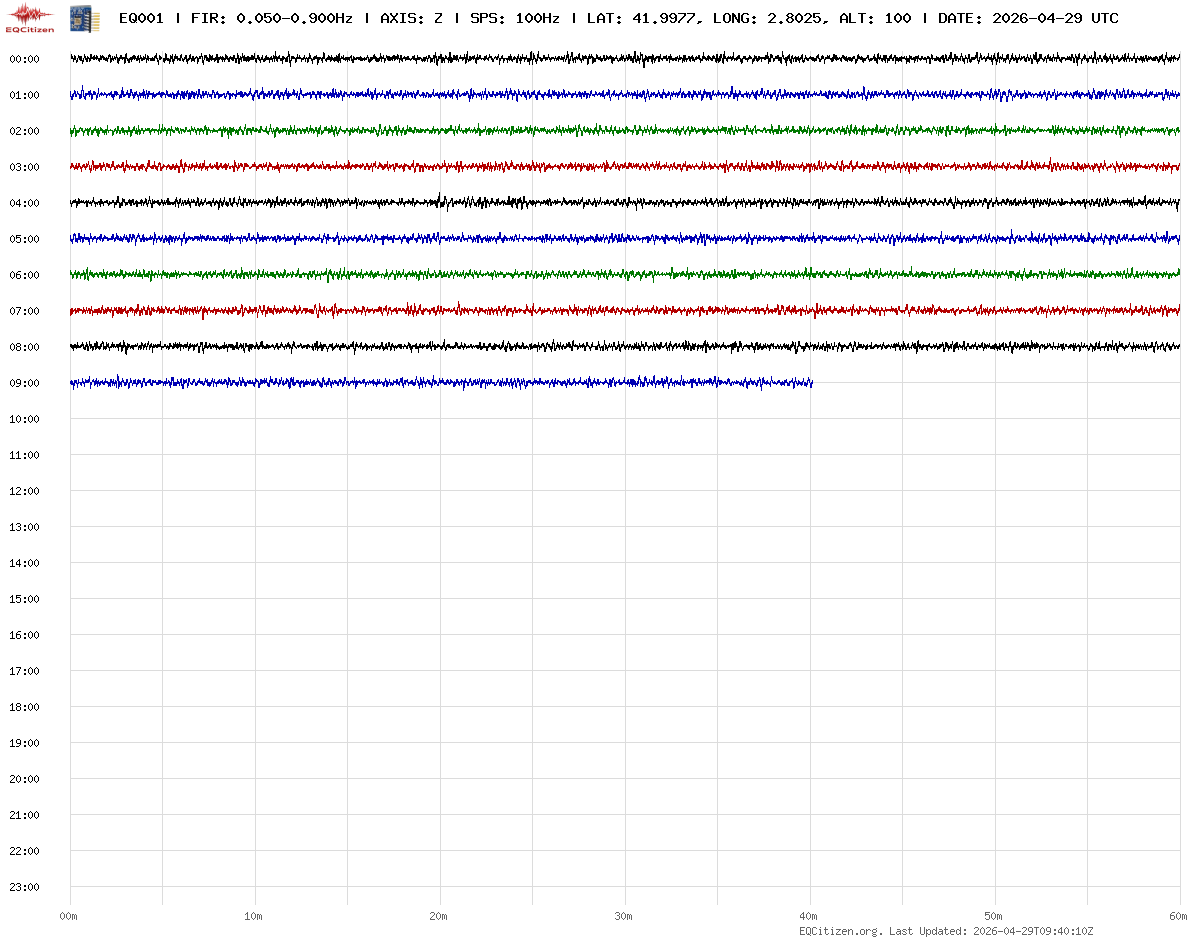The width and height of the screenshot is (1200, 940).
Task: Click the EQCitizen logo in the header
Action: [x=30, y=18]
